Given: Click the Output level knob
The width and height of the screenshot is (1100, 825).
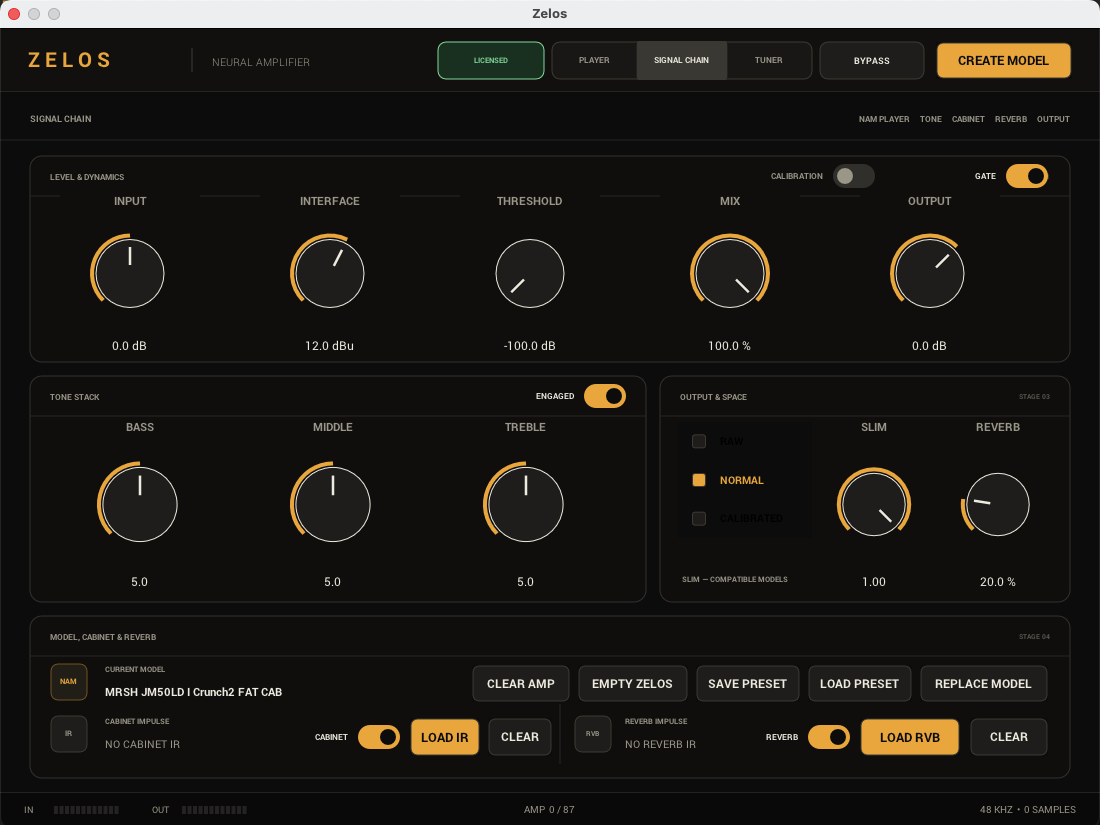Looking at the screenshot, I should (x=930, y=274).
